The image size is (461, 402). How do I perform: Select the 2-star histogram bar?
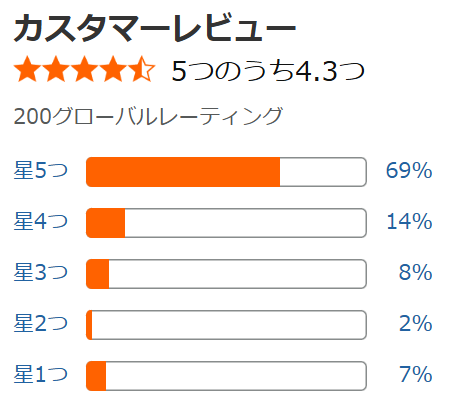tap(226, 325)
